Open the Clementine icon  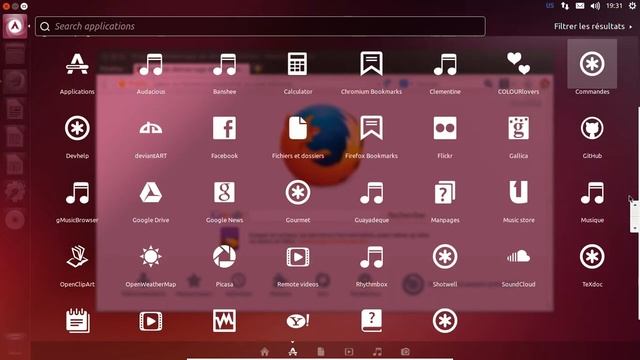click(x=445, y=64)
